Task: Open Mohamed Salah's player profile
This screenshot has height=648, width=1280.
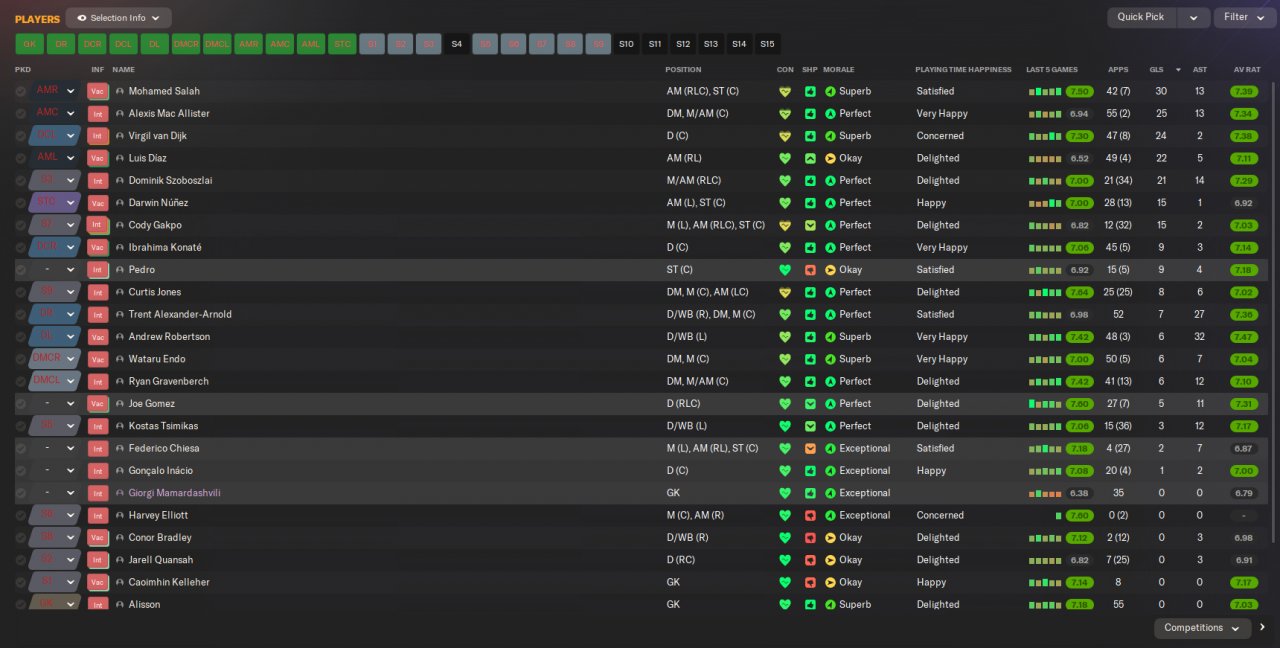Action: coord(164,91)
